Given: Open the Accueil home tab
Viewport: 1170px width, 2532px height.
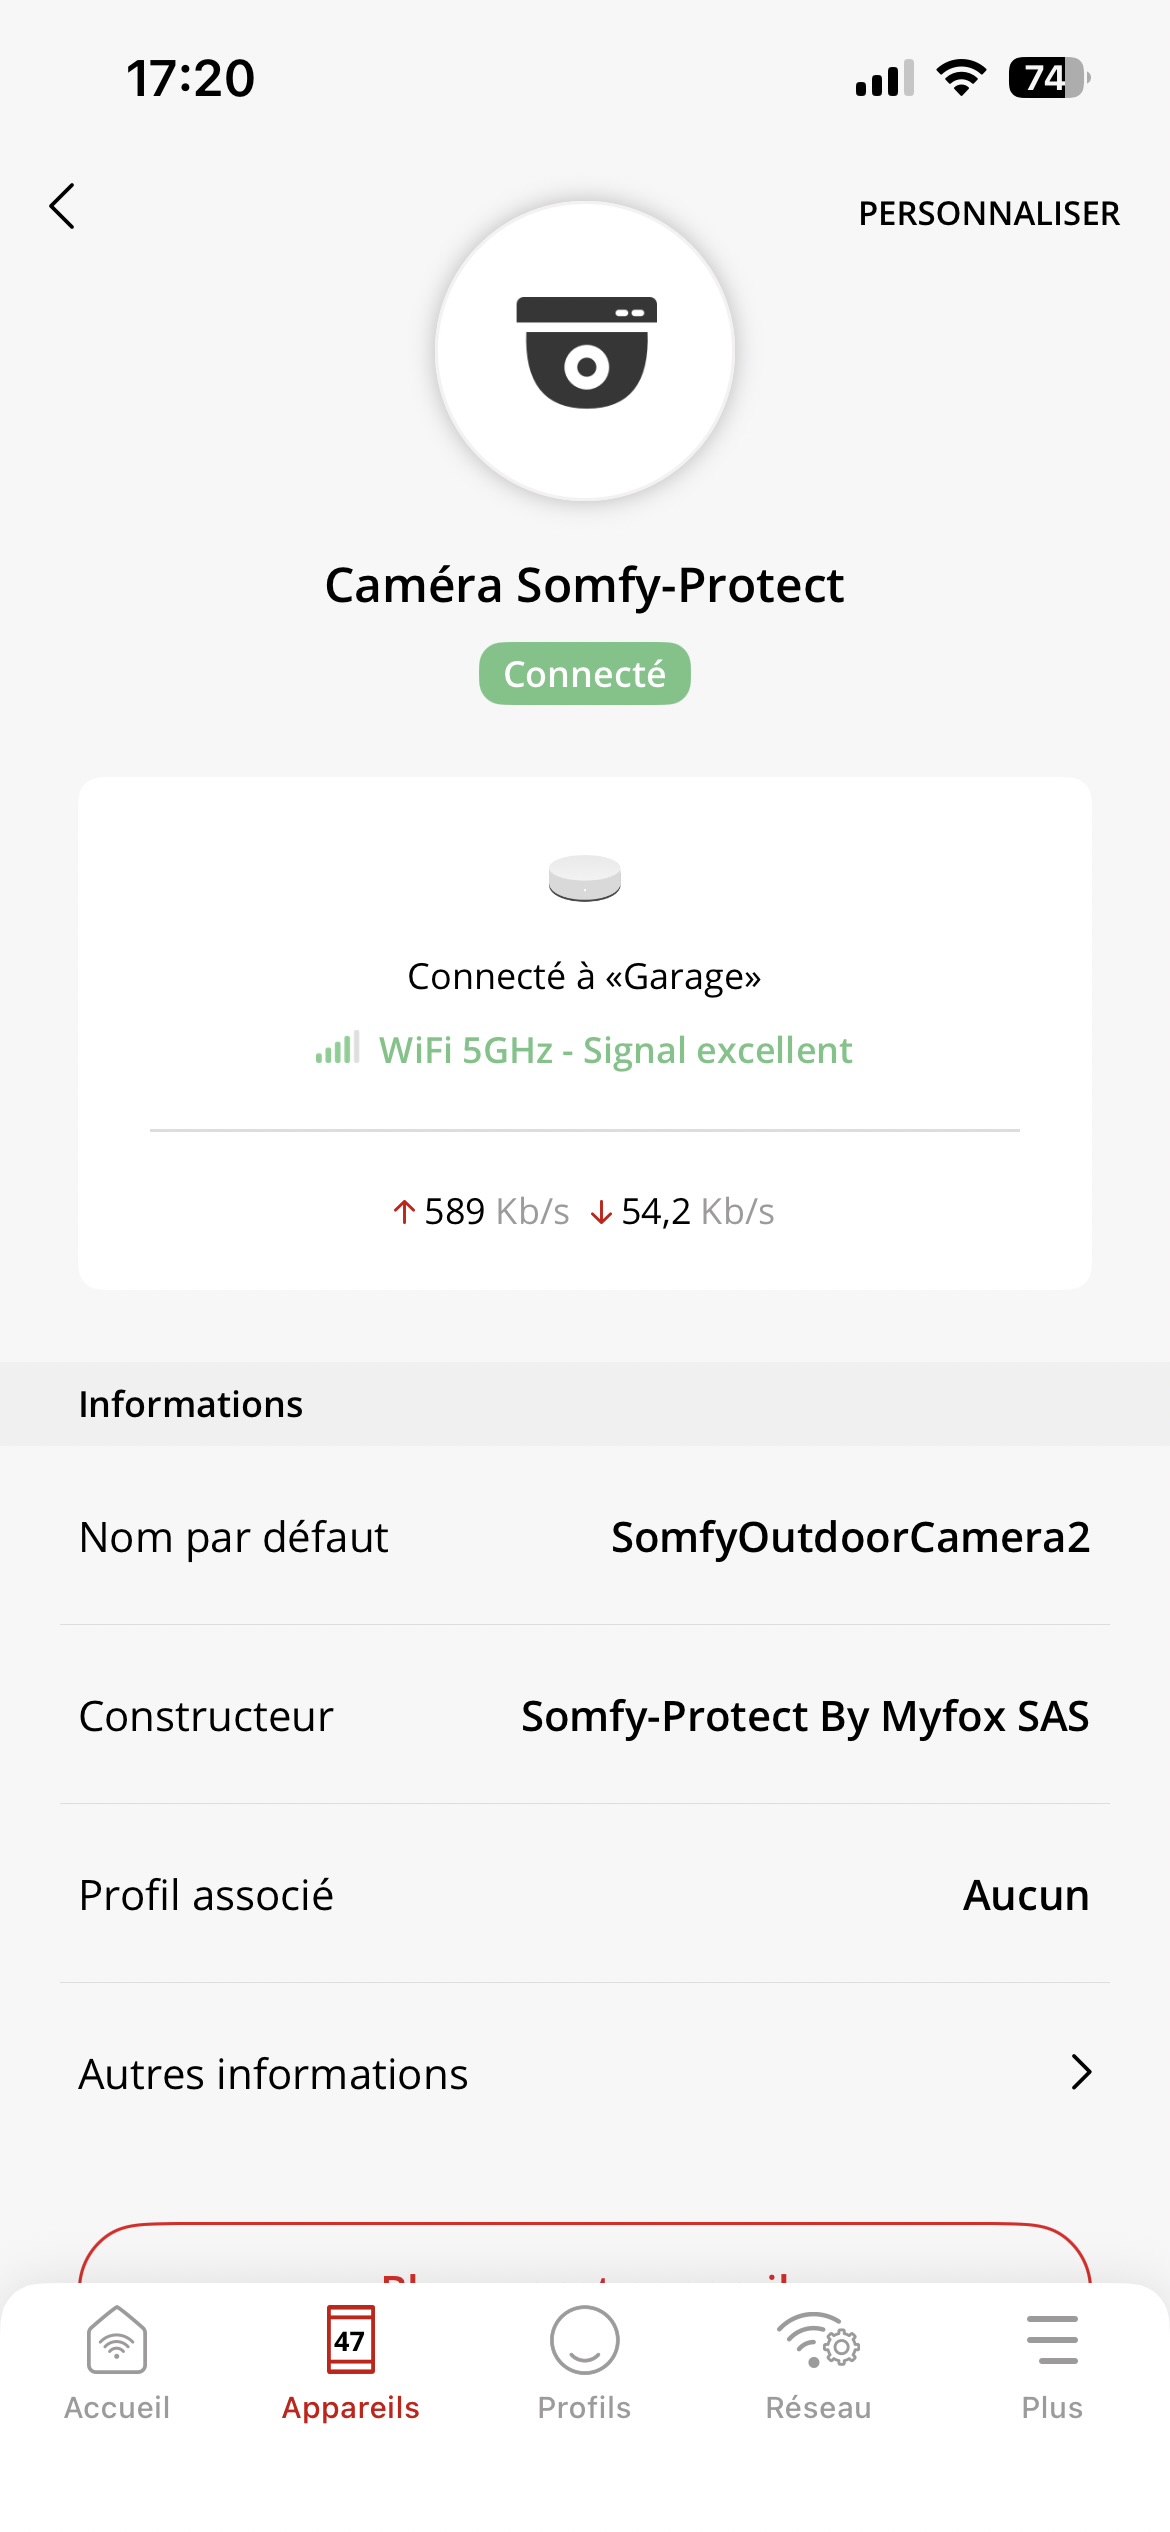Looking at the screenshot, I should tap(117, 2364).
